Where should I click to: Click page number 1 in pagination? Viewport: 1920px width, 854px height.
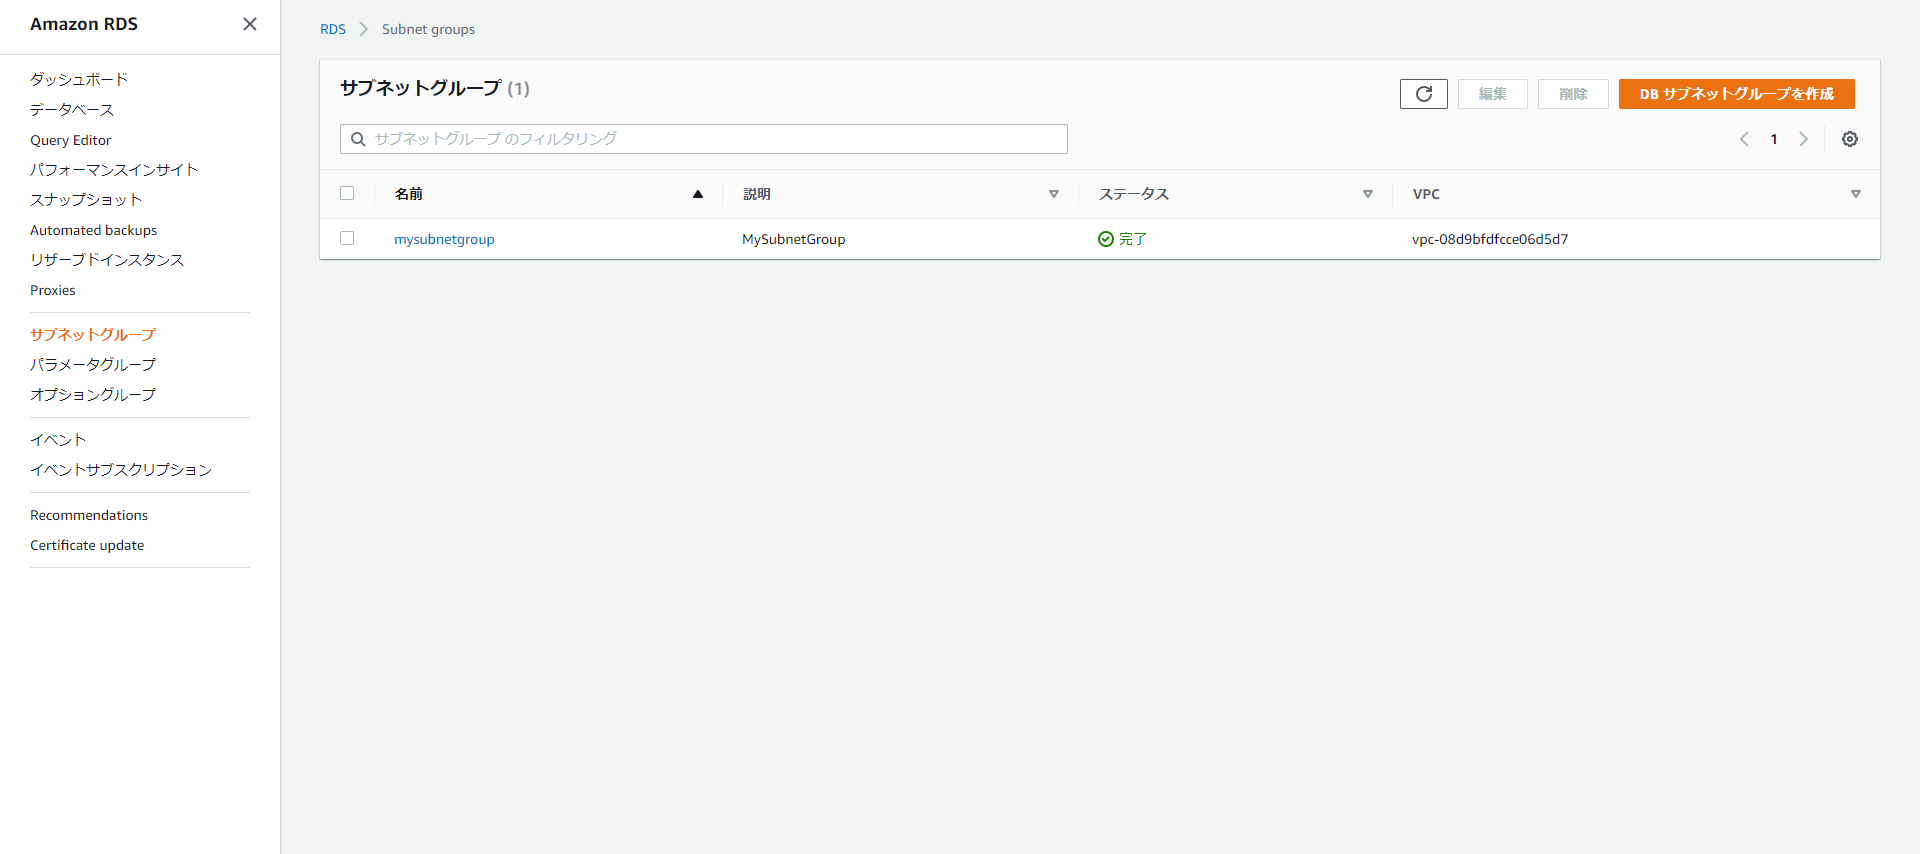(x=1774, y=139)
